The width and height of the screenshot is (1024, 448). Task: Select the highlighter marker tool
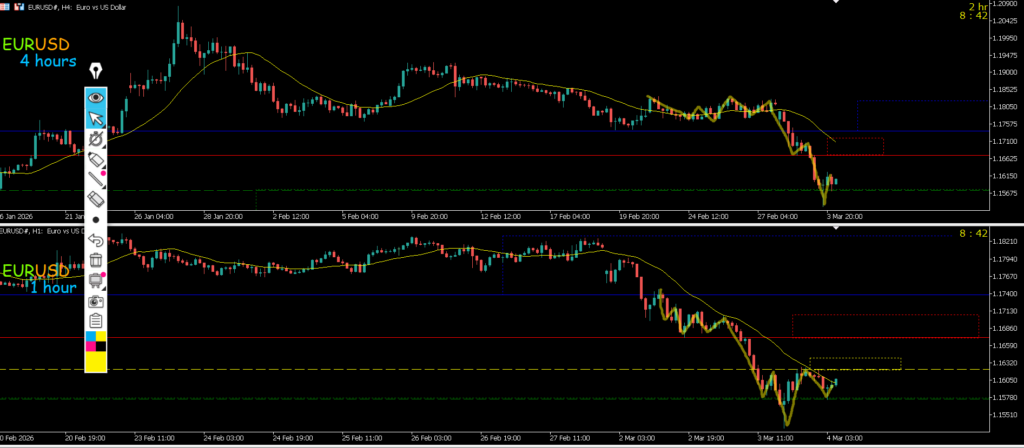click(x=96, y=160)
